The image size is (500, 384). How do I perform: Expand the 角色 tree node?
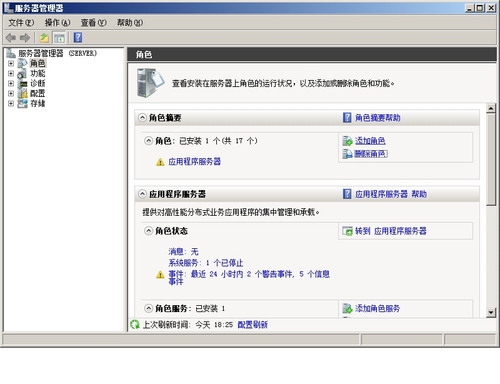(11, 63)
